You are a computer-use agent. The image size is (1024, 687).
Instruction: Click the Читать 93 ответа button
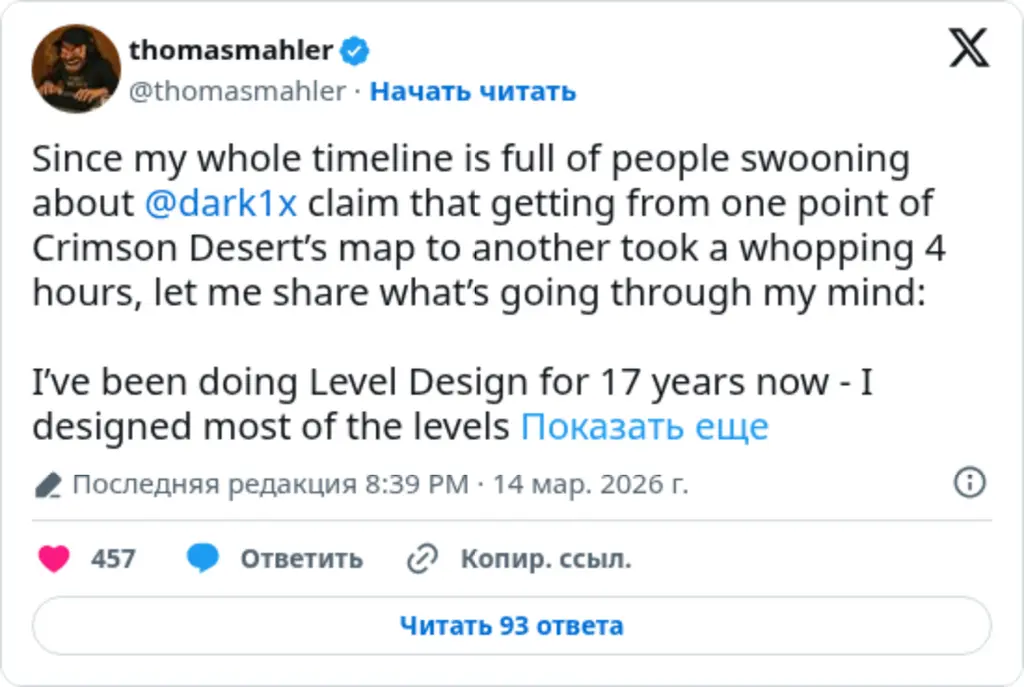coord(511,624)
